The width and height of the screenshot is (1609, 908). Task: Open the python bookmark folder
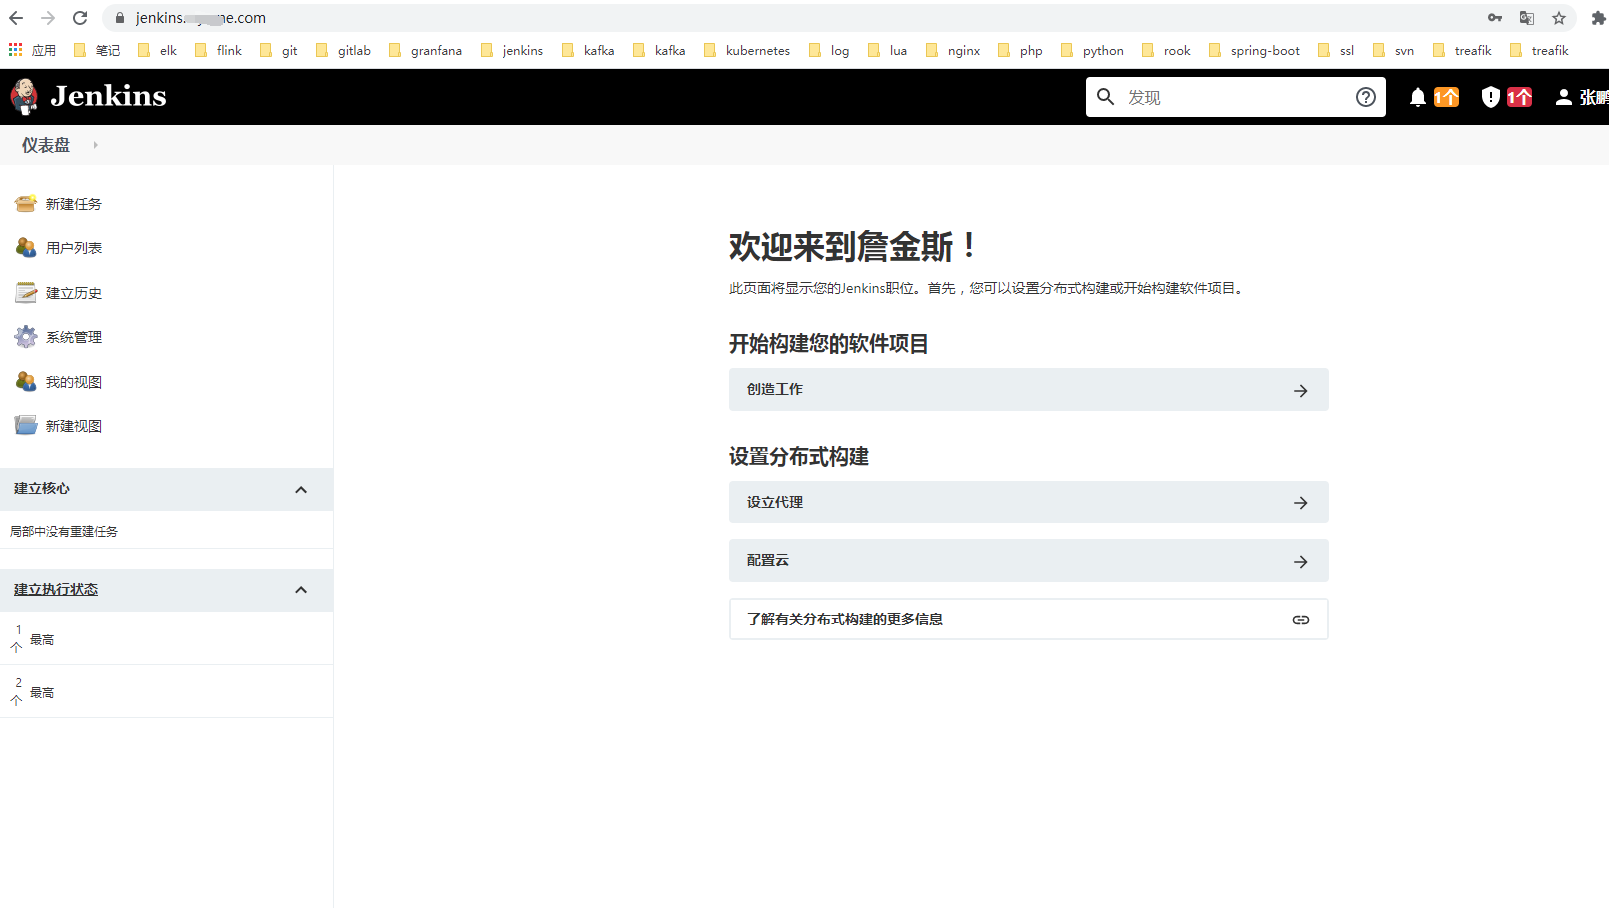coord(1092,50)
